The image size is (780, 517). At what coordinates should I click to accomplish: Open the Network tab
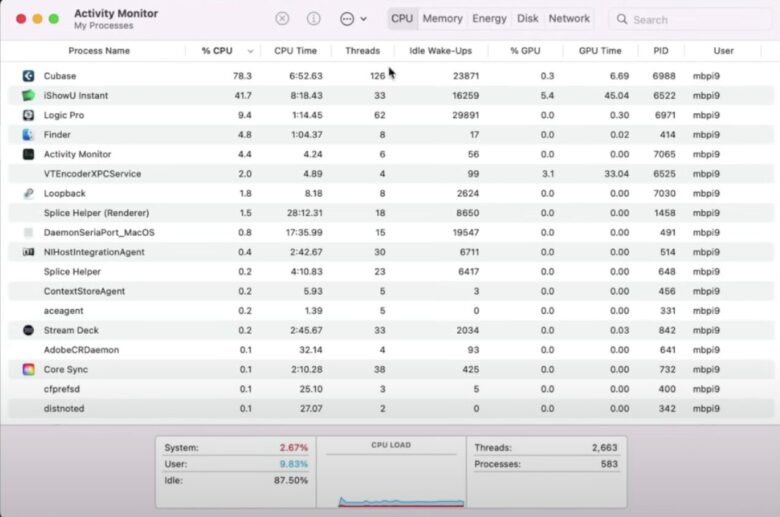[569, 19]
